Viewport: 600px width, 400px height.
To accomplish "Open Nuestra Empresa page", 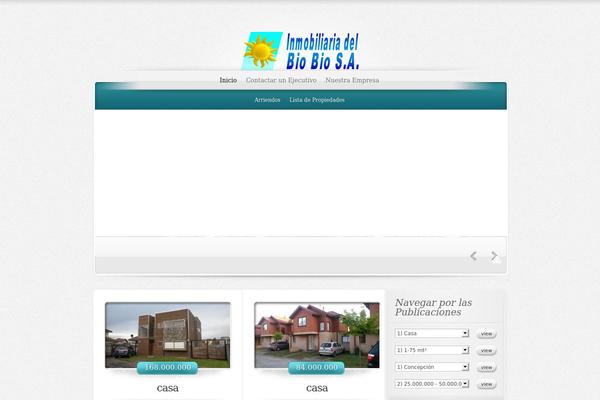I will (x=352, y=80).
